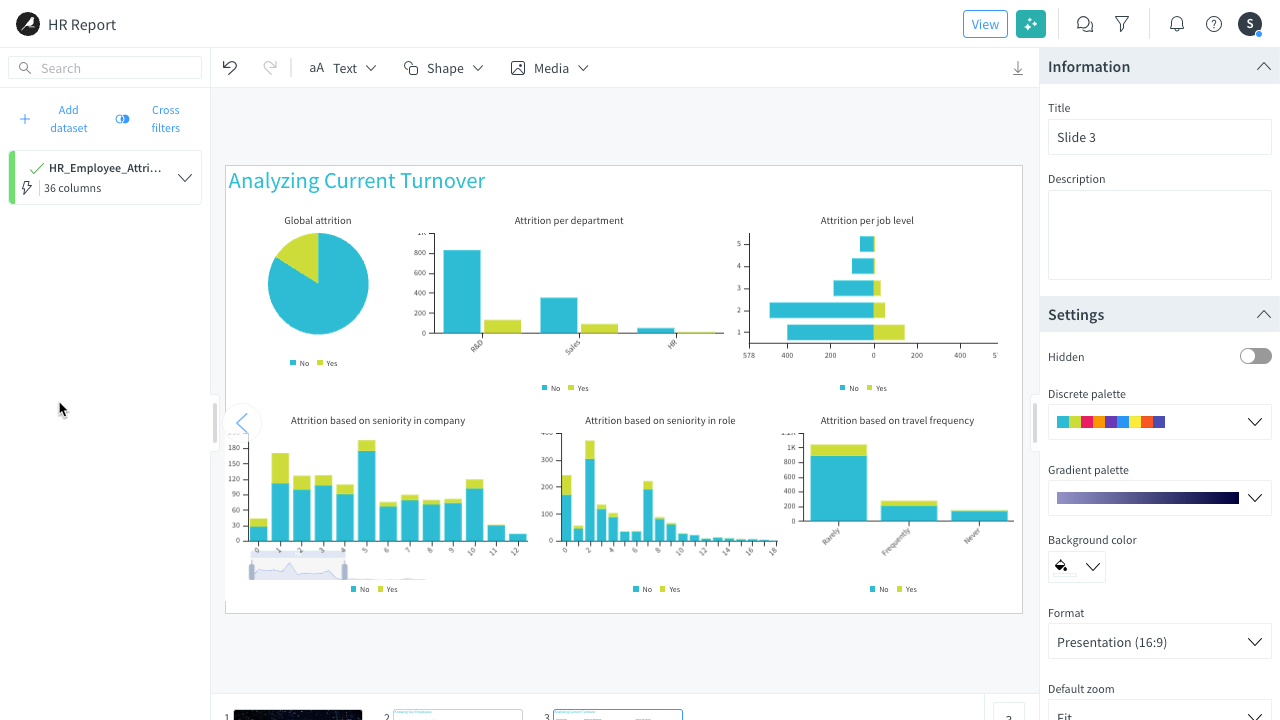The height and width of the screenshot is (720, 1280).
Task: Open the notifications bell
Action: (1177, 24)
